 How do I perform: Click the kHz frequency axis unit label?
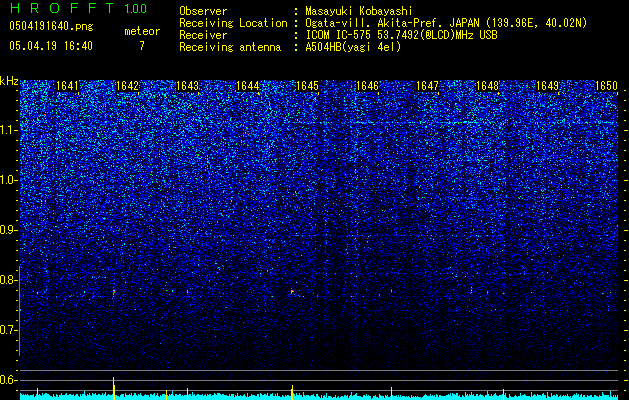9,81
